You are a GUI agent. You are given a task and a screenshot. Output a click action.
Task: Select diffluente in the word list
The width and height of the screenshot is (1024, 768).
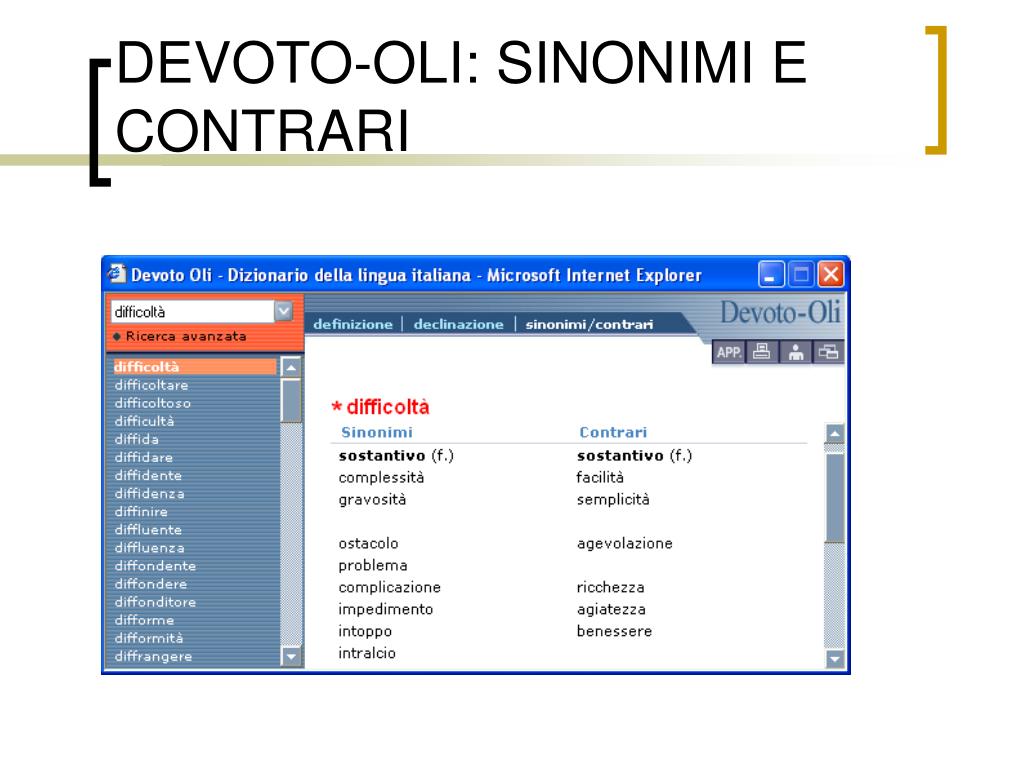[148, 530]
